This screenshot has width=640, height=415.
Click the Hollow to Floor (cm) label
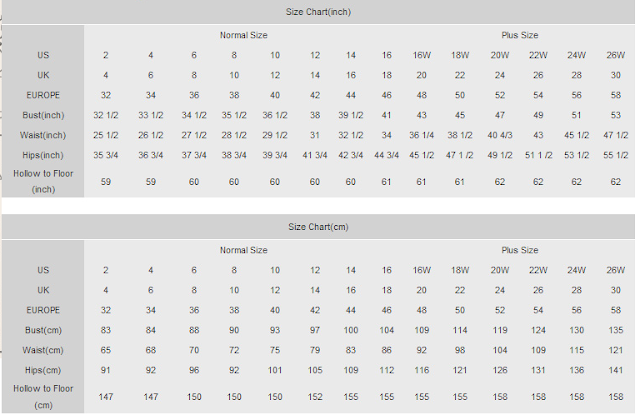[43, 397]
